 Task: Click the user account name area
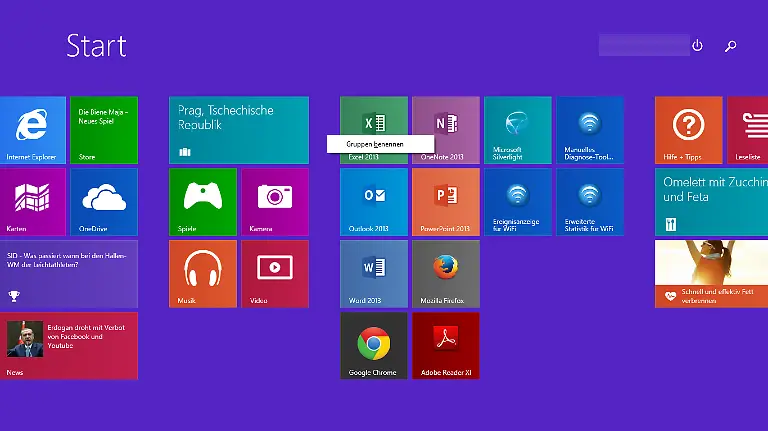[x=644, y=45]
